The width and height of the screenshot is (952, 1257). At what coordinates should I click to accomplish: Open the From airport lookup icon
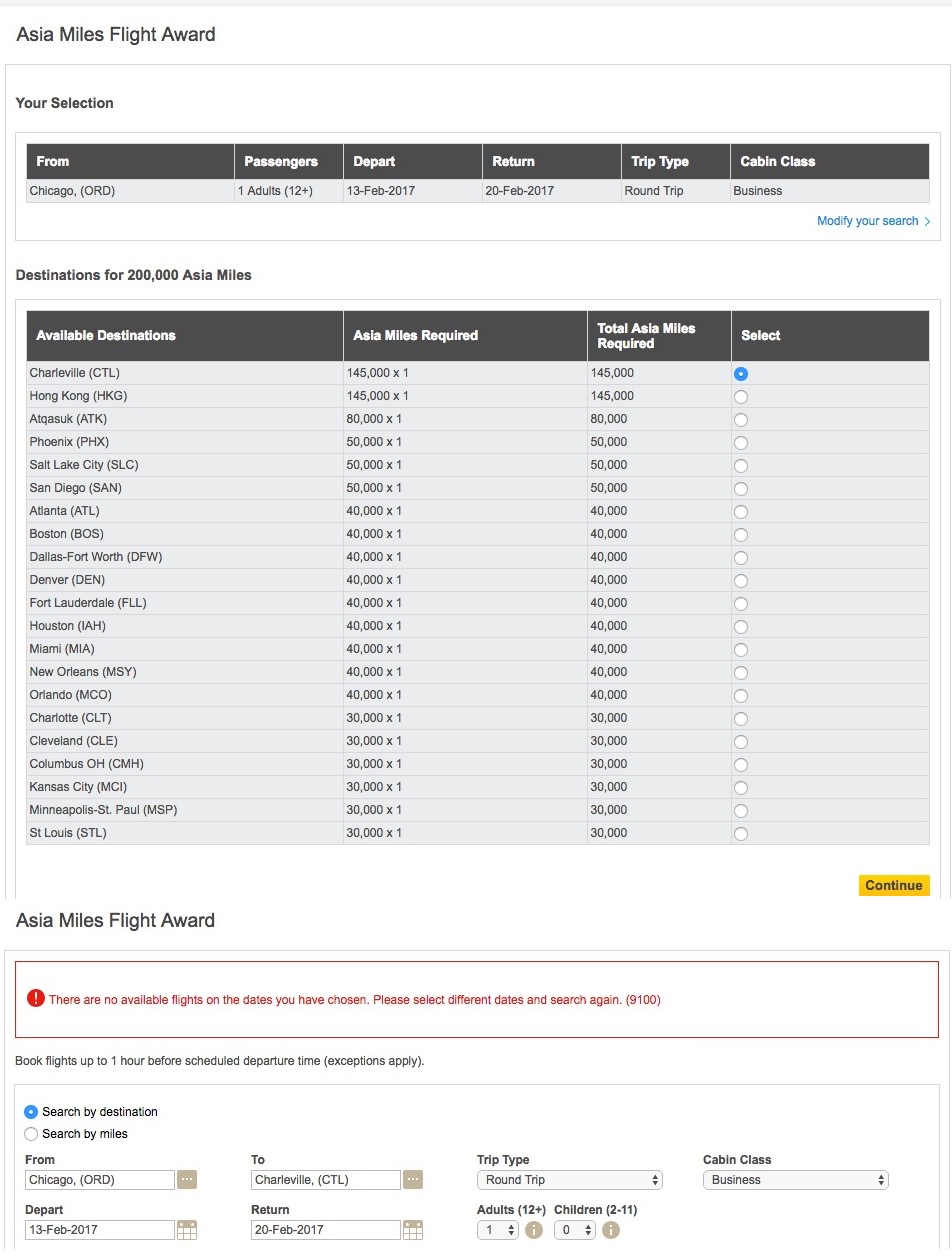(187, 1180)
